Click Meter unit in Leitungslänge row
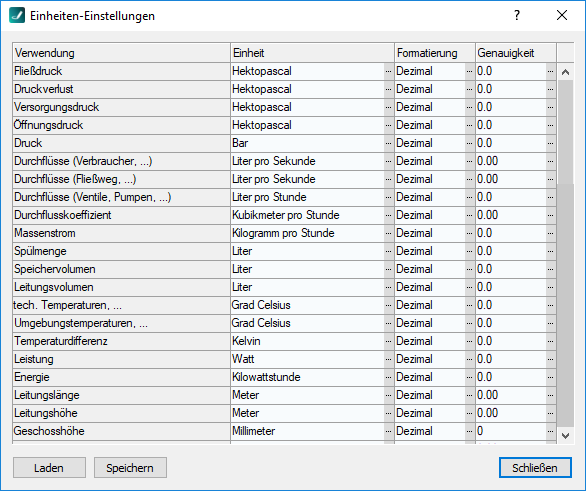586x491 pixels. click(x=245, y=395)
